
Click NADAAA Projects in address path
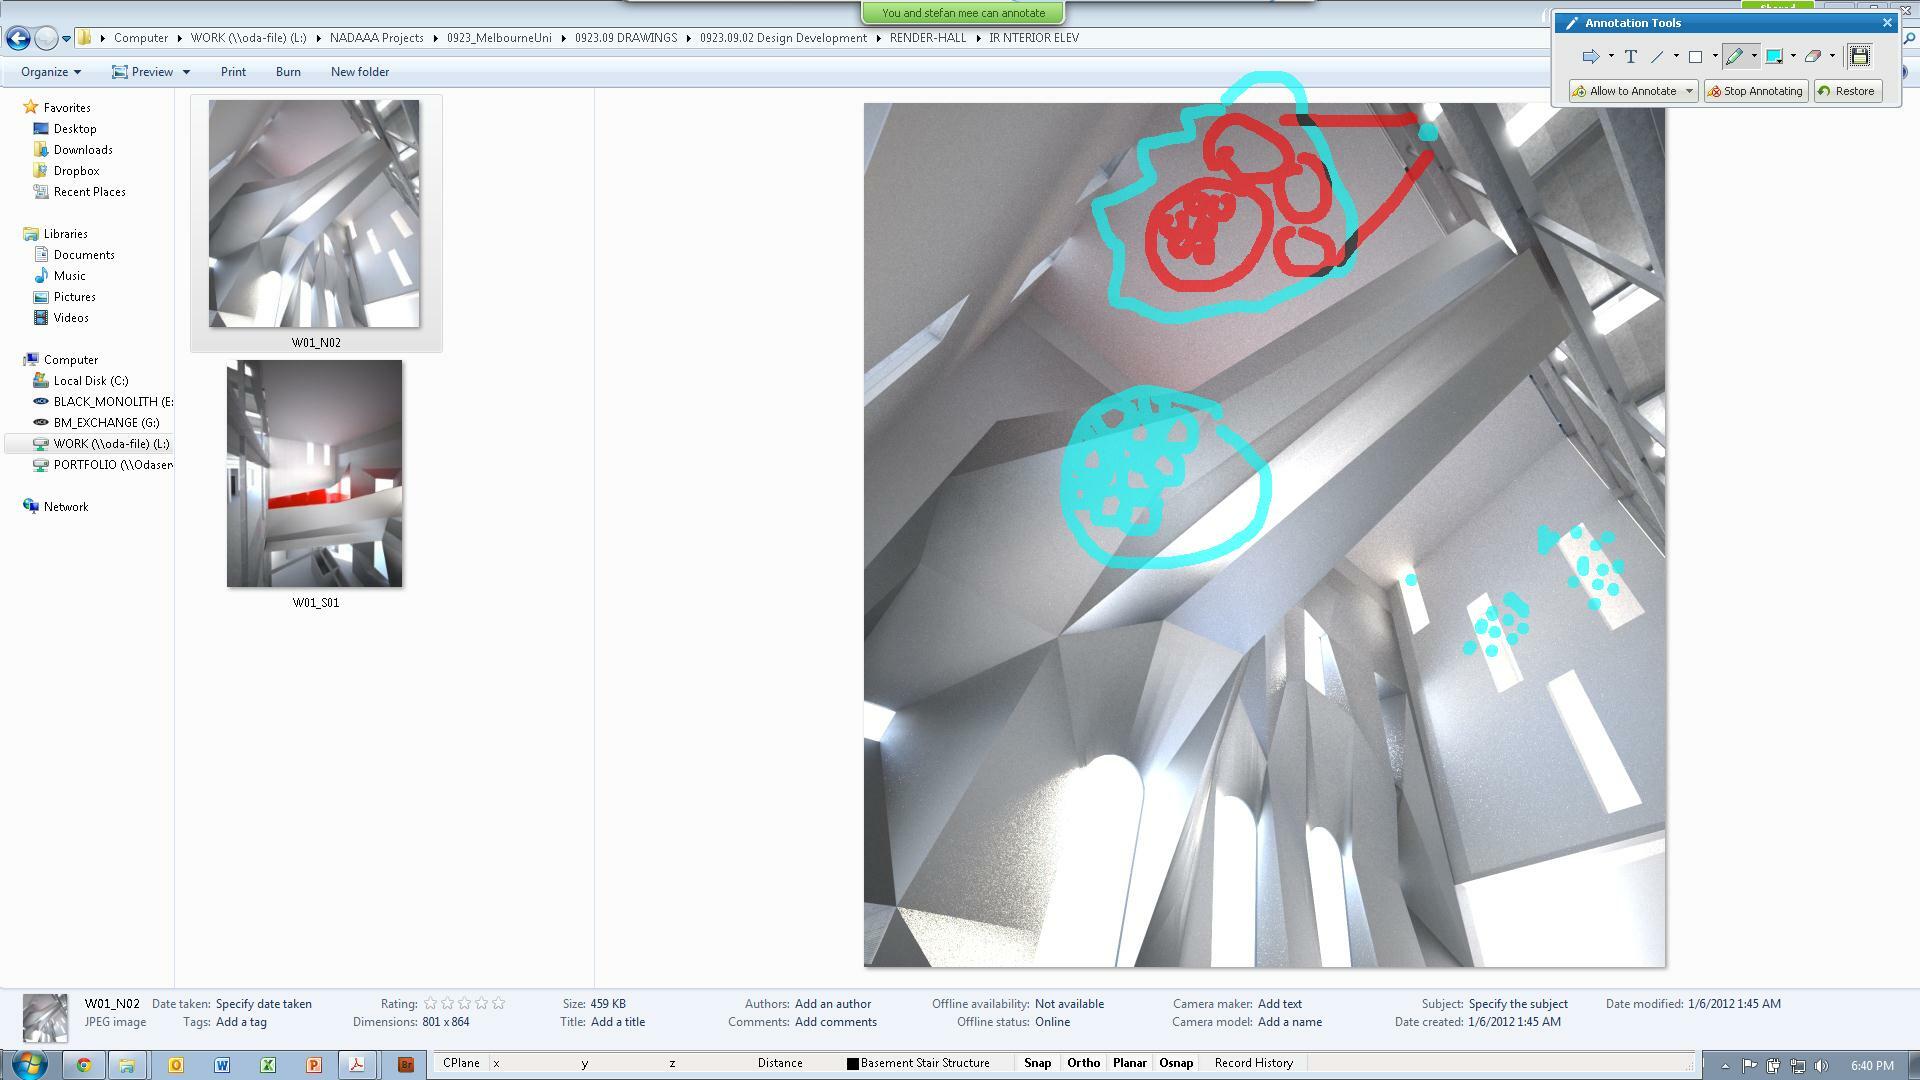pos(377,38)
